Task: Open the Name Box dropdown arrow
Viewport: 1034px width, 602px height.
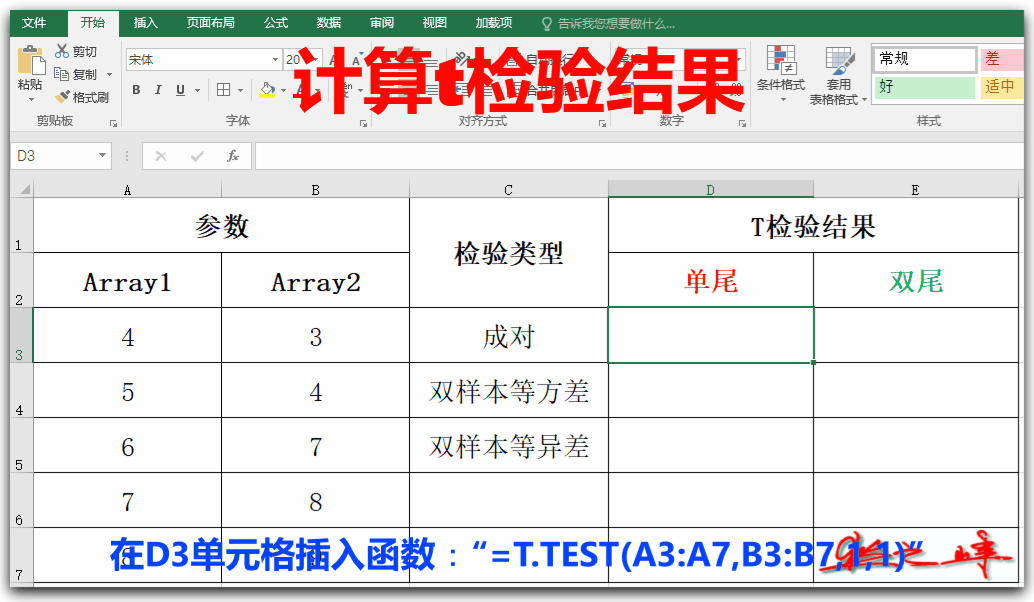Action: pos(102,156)
